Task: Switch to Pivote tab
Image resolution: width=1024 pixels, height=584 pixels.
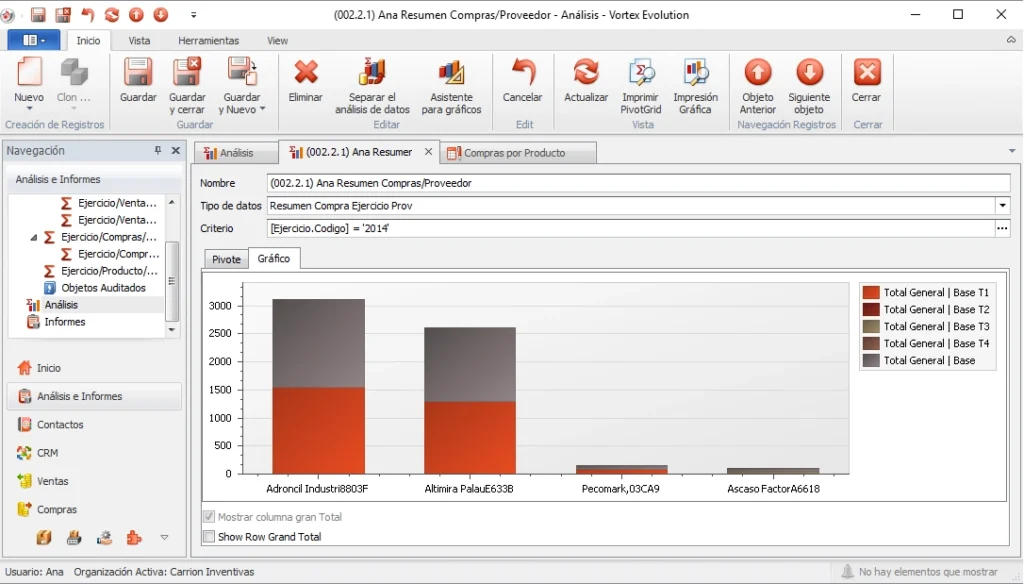Action: point(226,259)
